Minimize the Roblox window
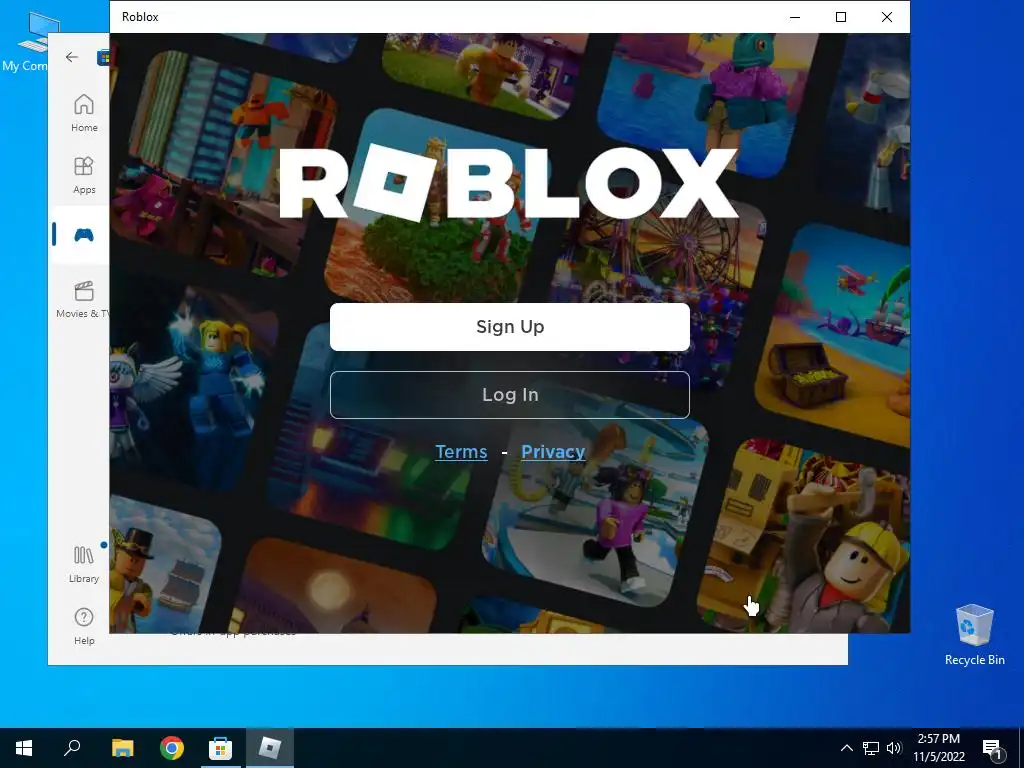Viewport: 1024px width, 768px height. coord(795,17)
